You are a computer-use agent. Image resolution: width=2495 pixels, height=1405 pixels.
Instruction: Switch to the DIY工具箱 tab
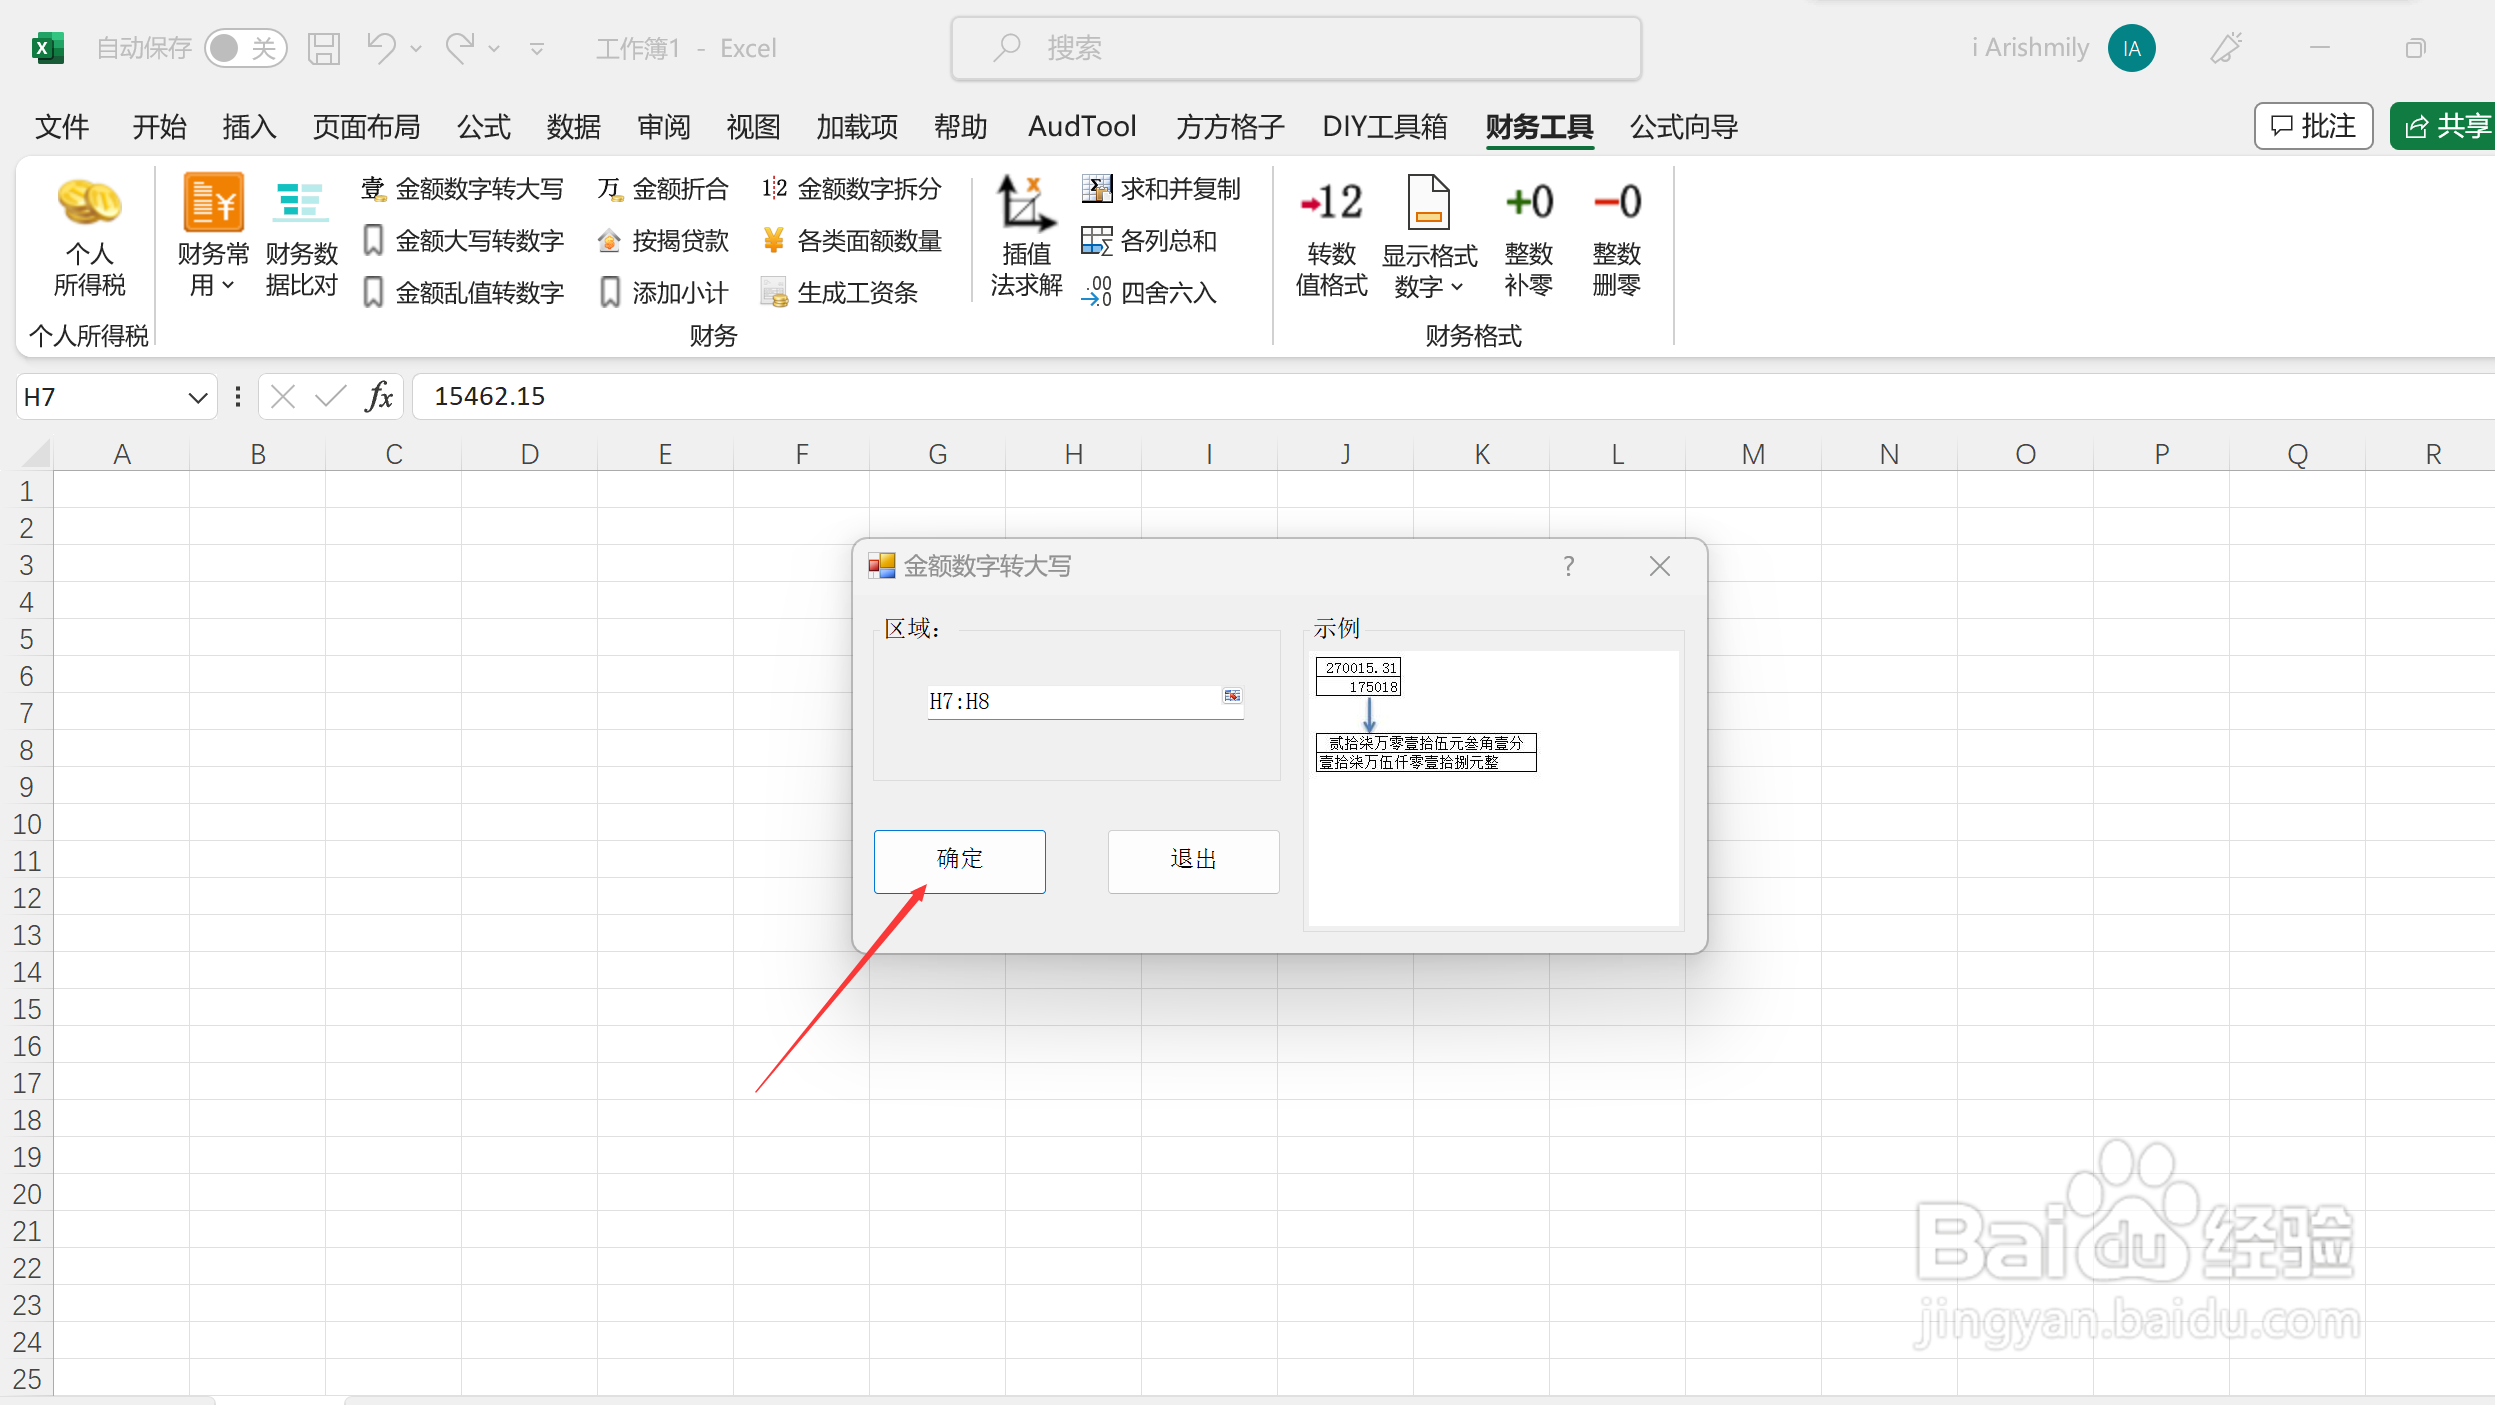[x=1384, y=127]
